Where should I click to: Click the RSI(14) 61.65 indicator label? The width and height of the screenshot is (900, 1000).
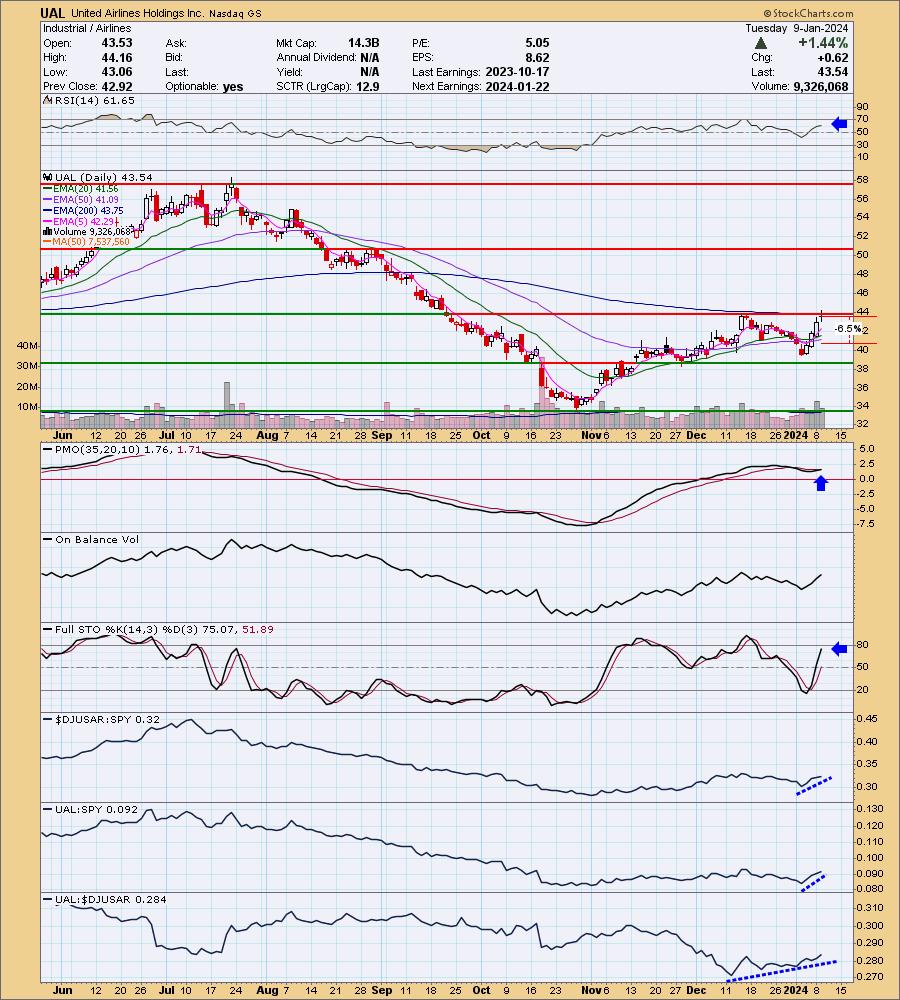pos(93,100)
